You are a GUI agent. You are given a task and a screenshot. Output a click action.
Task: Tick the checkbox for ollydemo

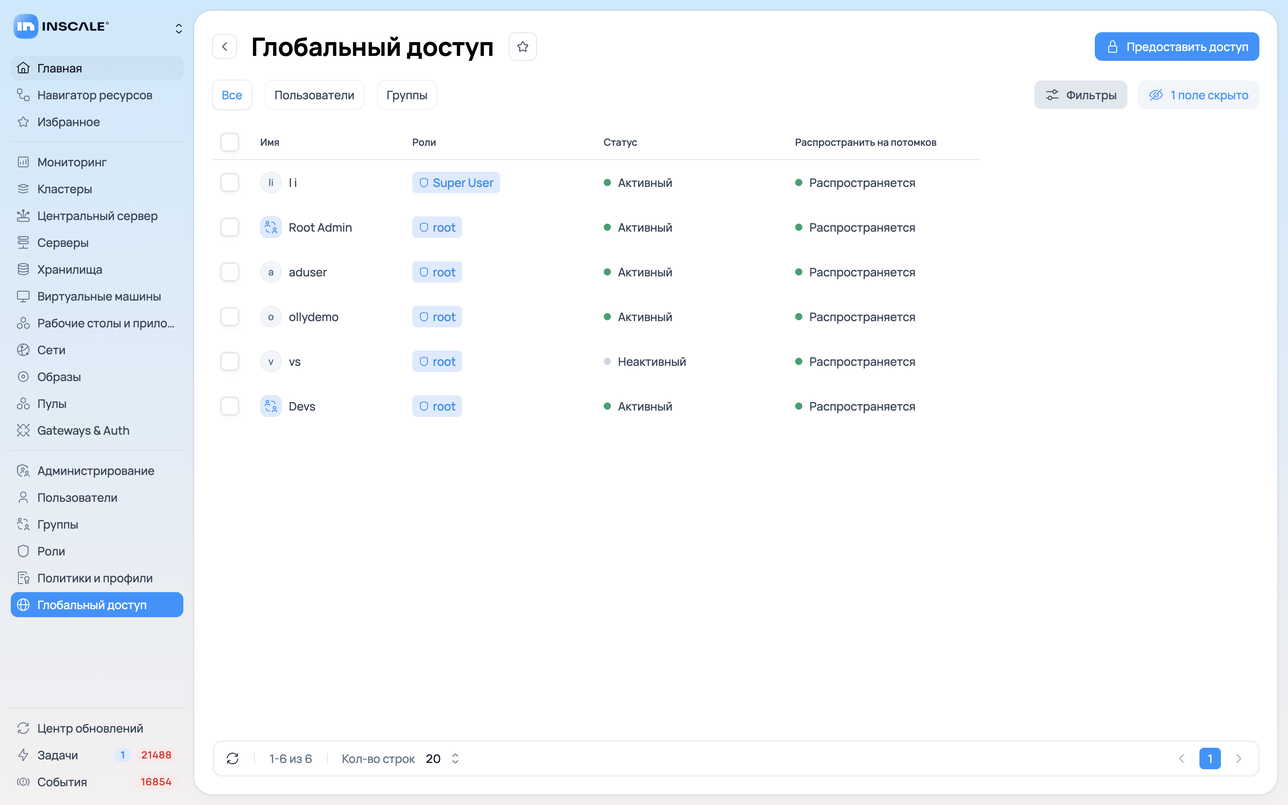coord(230,317)
